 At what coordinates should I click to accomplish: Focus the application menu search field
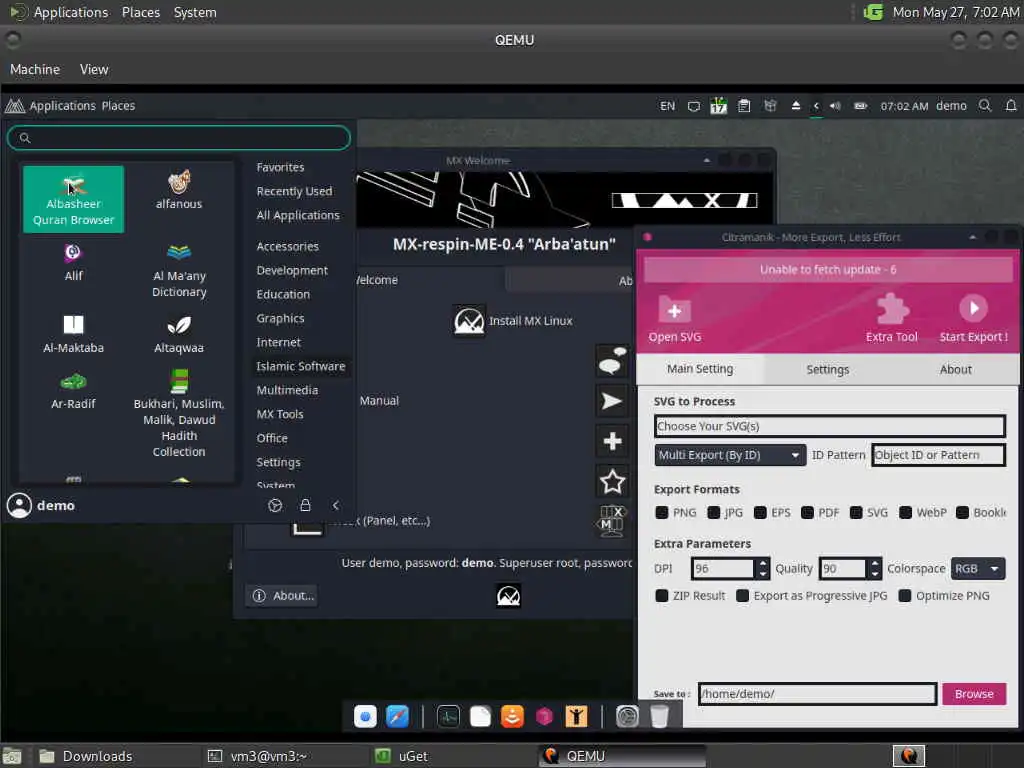pos(178,138)
